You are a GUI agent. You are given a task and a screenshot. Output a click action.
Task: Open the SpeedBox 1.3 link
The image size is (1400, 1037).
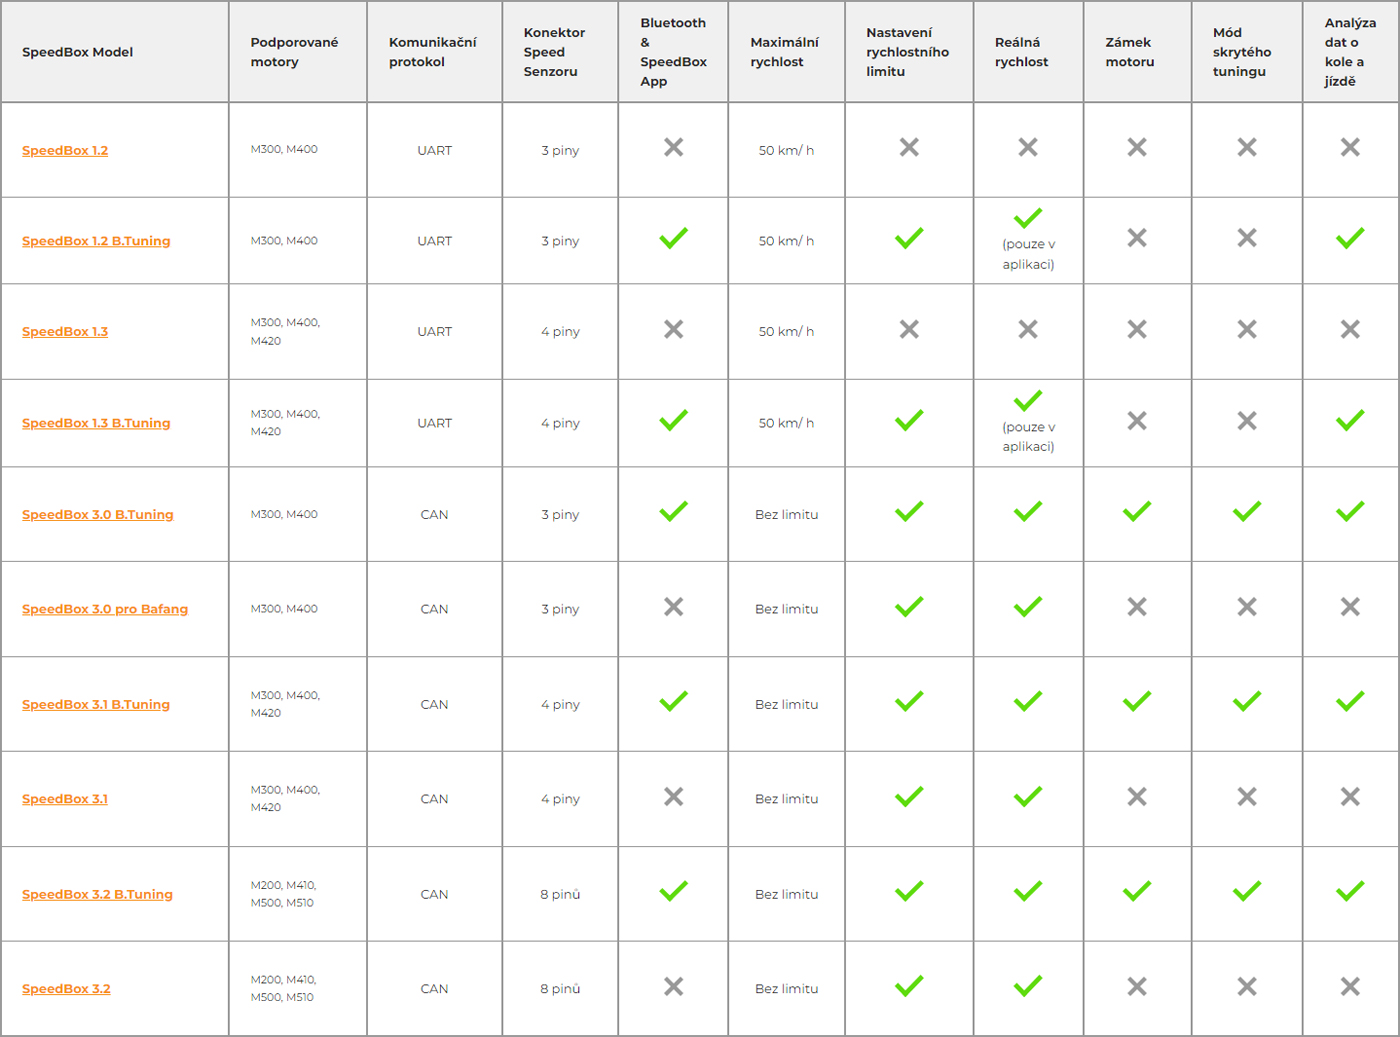point(65,331)
